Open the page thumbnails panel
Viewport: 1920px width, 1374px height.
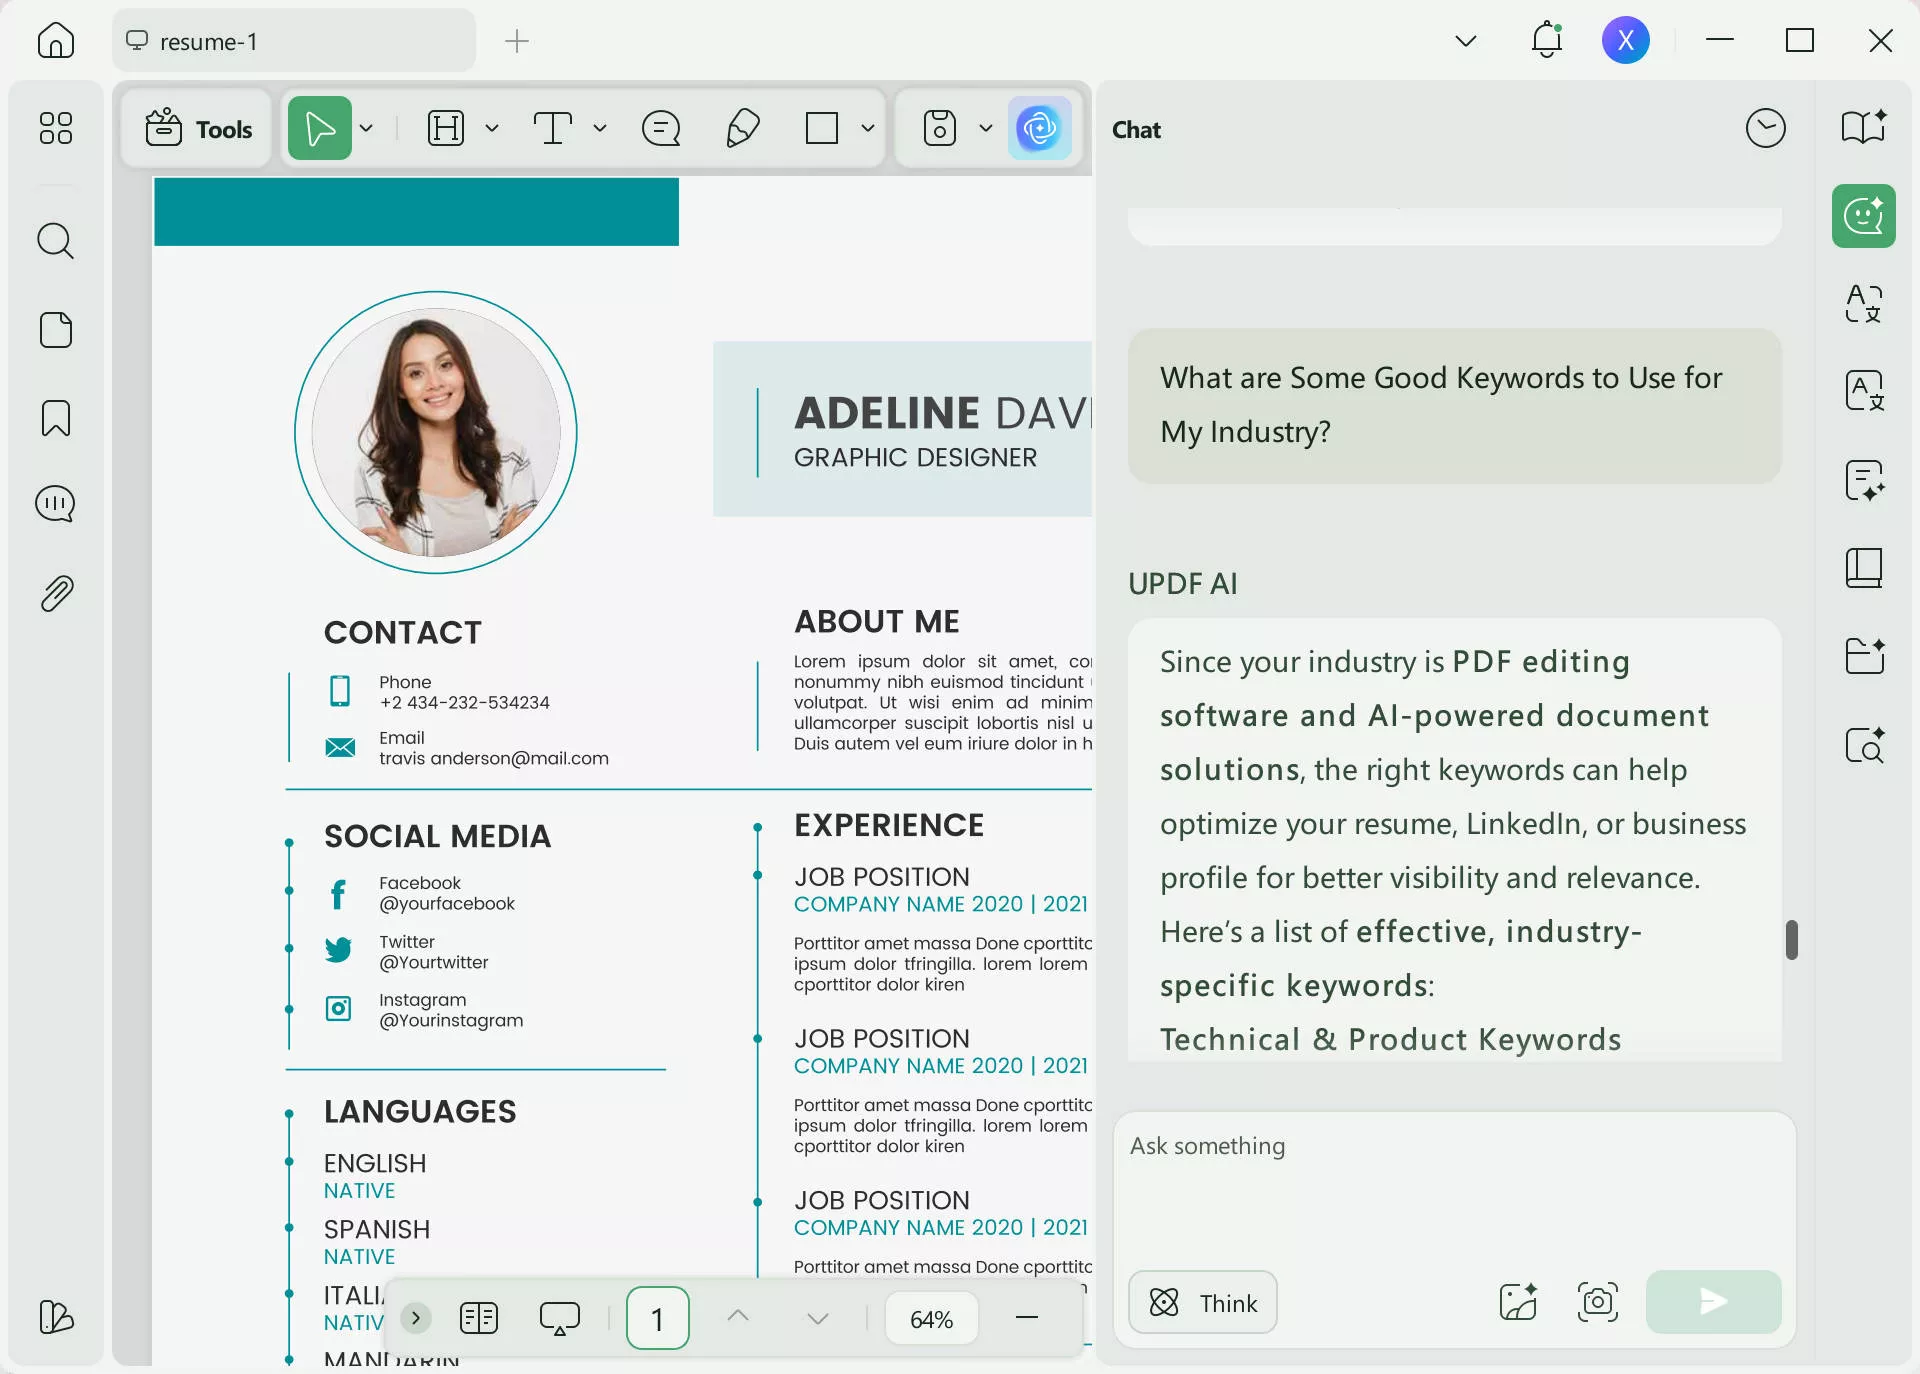(55, 330)
